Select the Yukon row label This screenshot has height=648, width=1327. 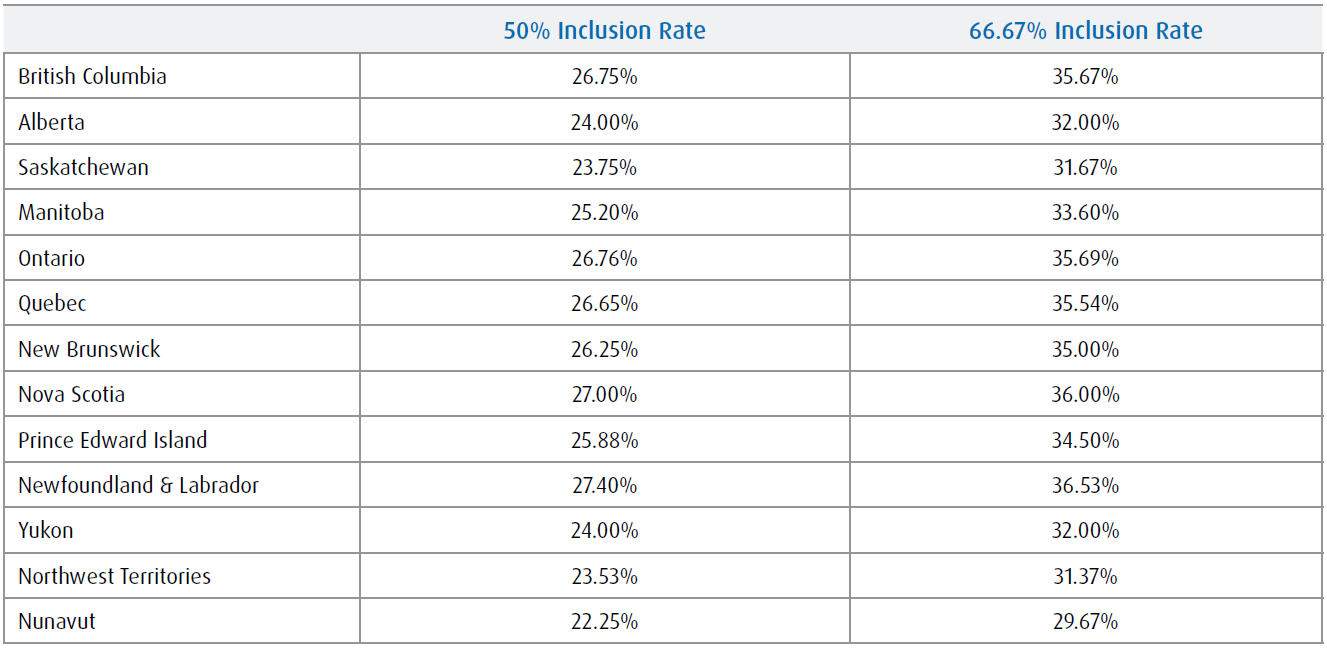pos(45,531)
